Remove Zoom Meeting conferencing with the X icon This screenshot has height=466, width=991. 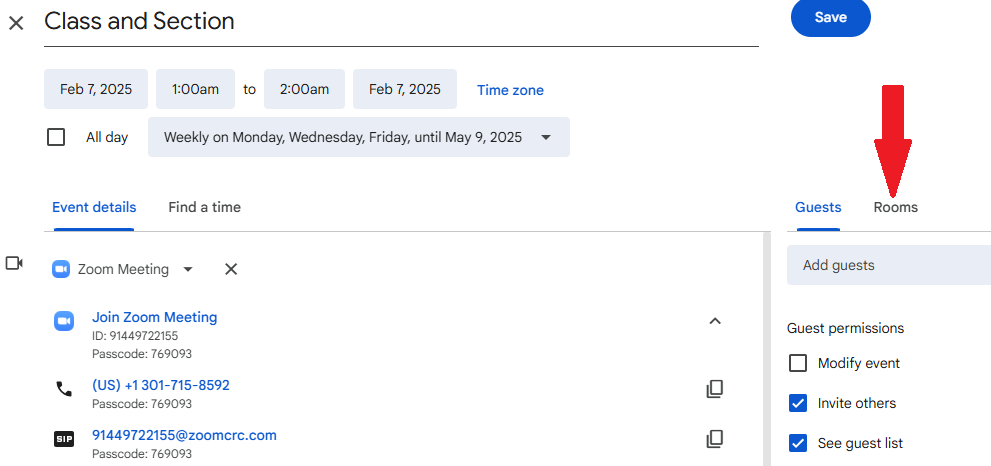(231, 269)
